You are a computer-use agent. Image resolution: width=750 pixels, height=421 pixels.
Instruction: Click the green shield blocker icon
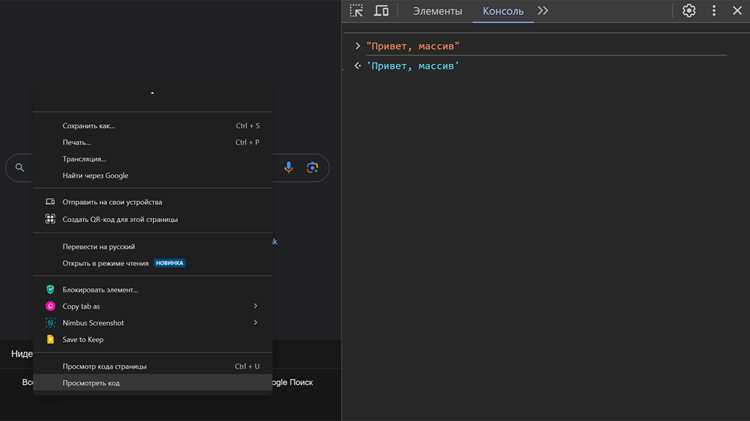(50, 289)
